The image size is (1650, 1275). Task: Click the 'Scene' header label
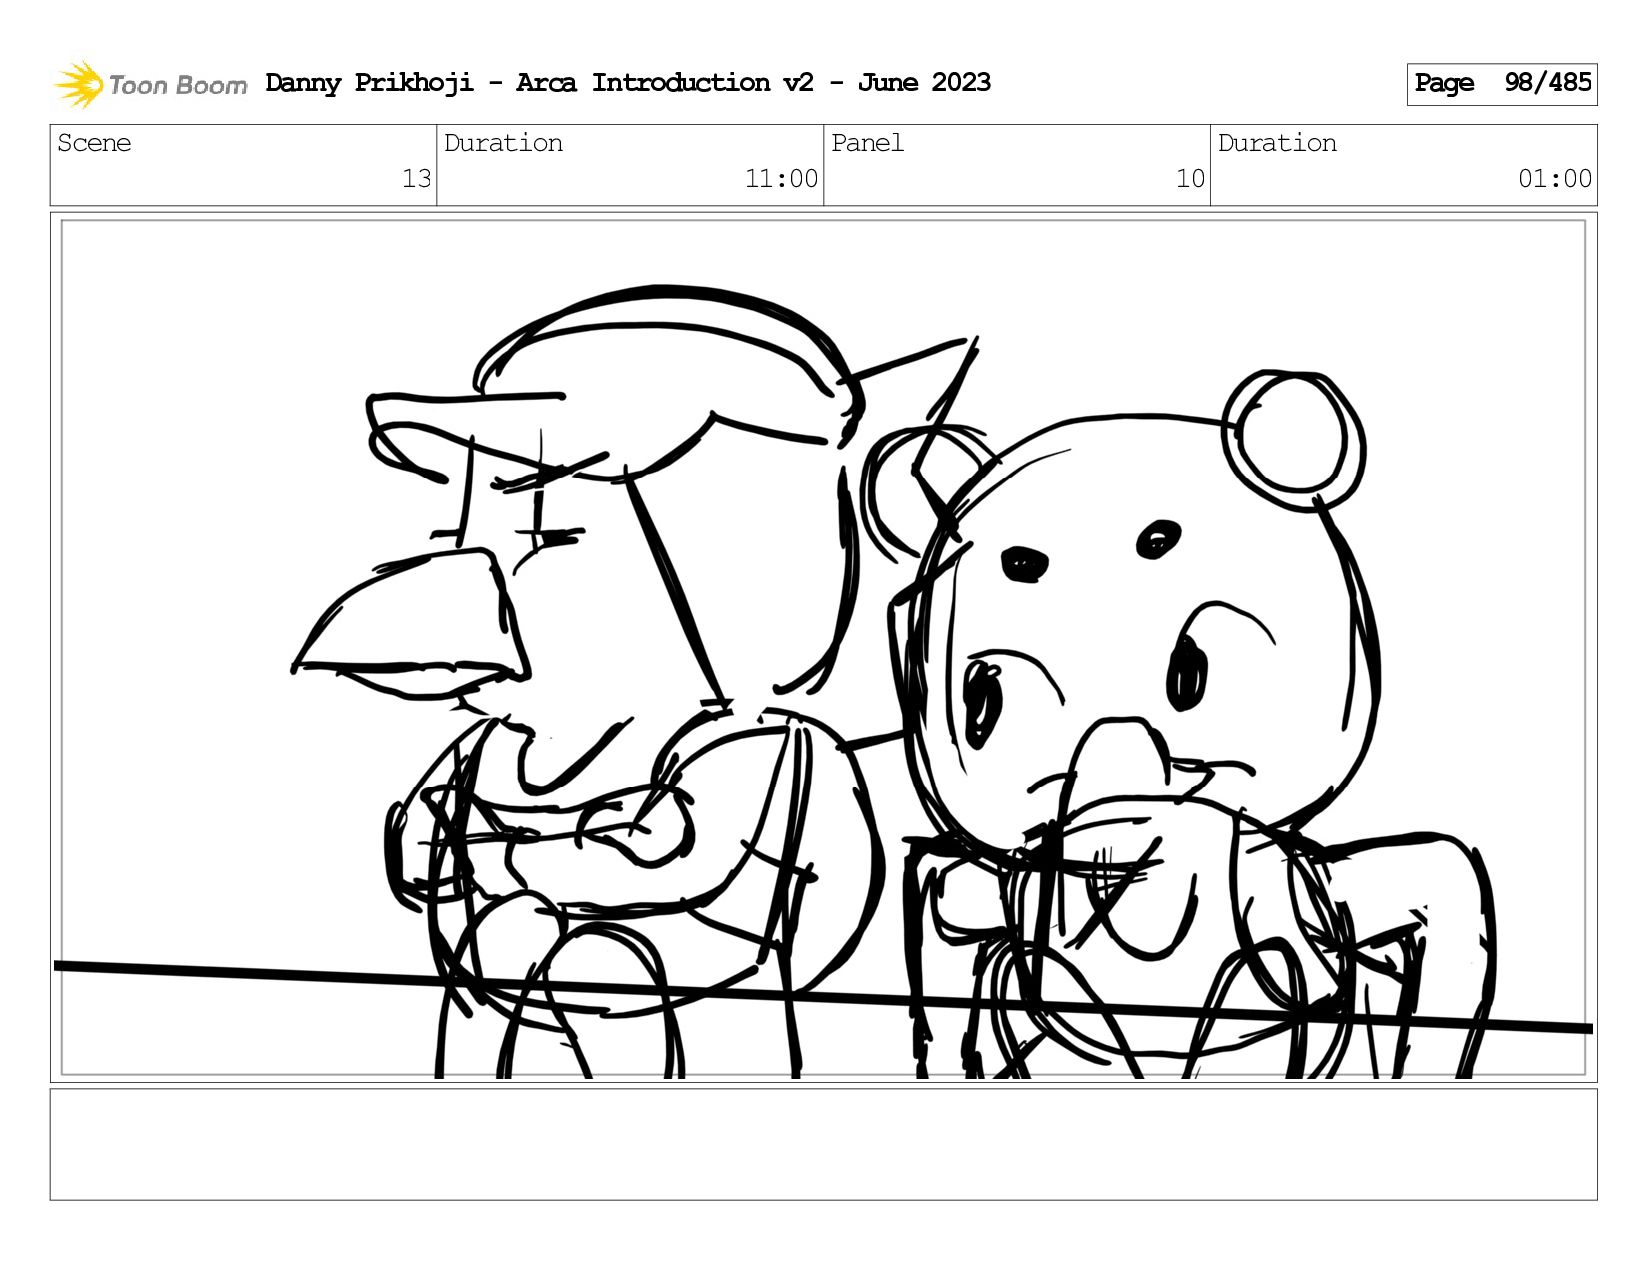[x=94, y=143]
